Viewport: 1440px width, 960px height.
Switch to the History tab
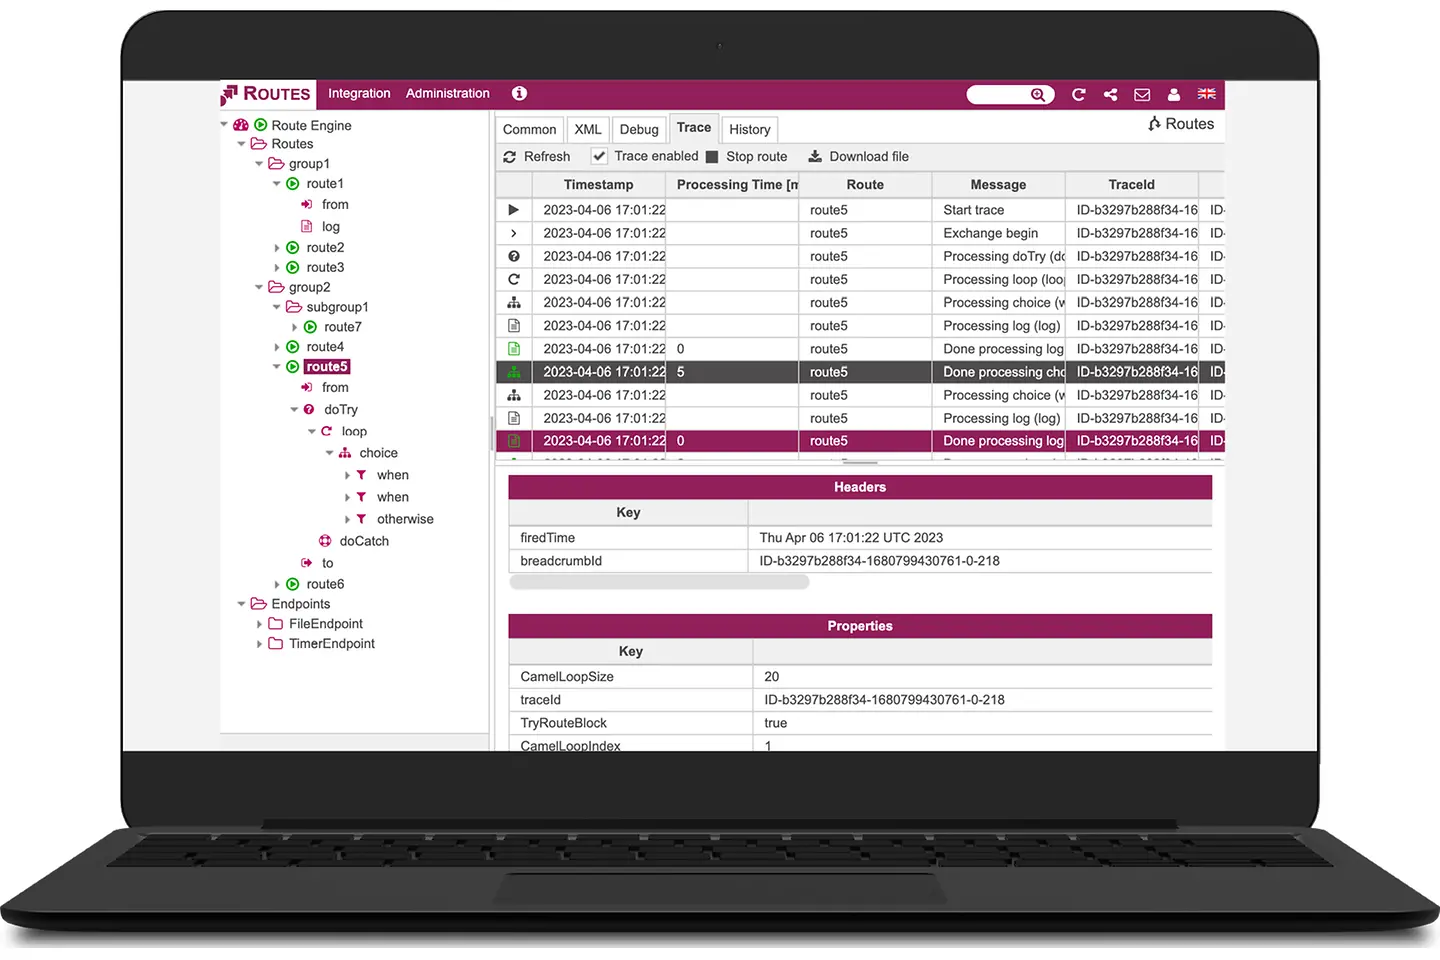749,130
